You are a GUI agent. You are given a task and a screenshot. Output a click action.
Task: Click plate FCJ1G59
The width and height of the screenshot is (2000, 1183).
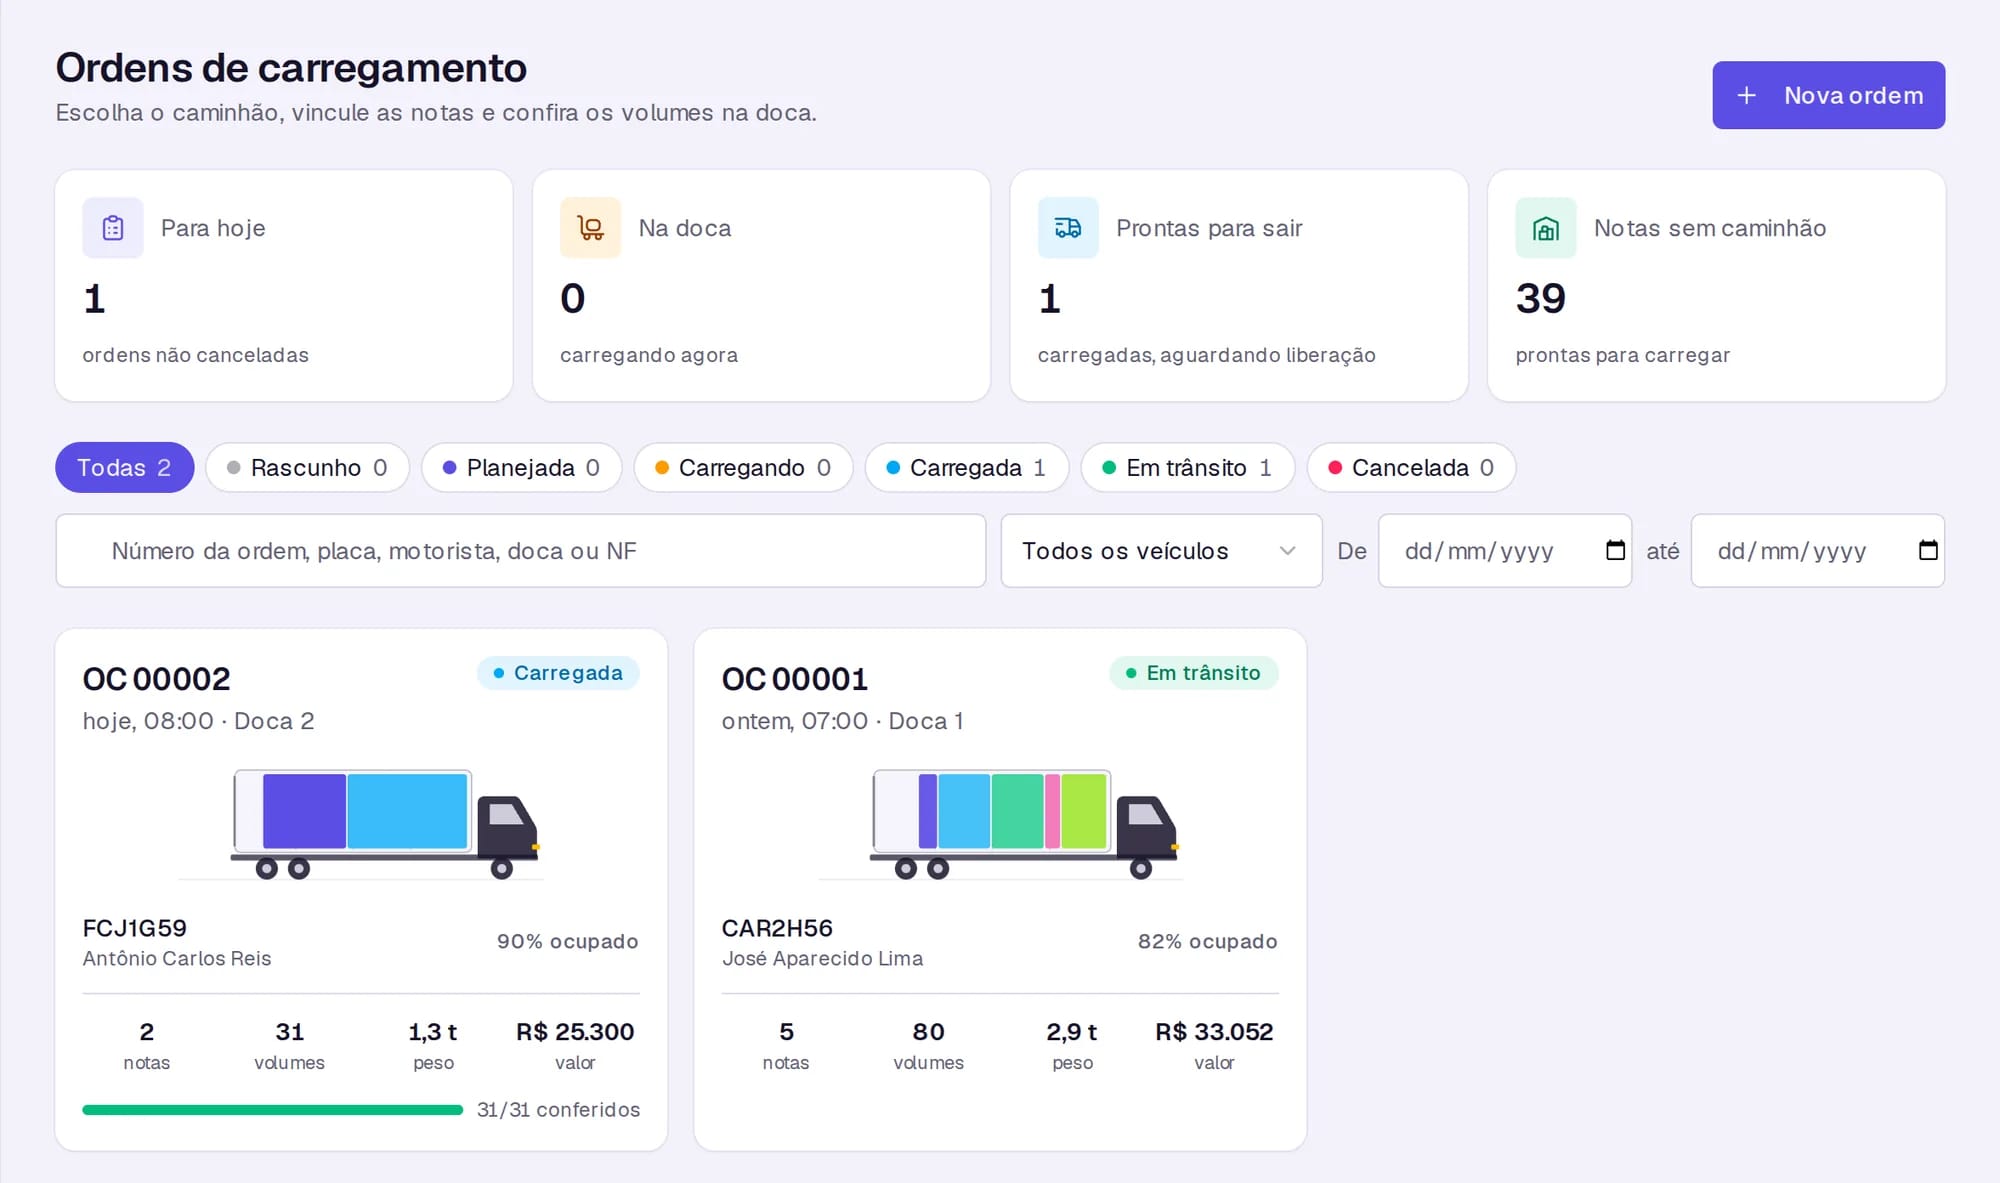tap(135, 928)
